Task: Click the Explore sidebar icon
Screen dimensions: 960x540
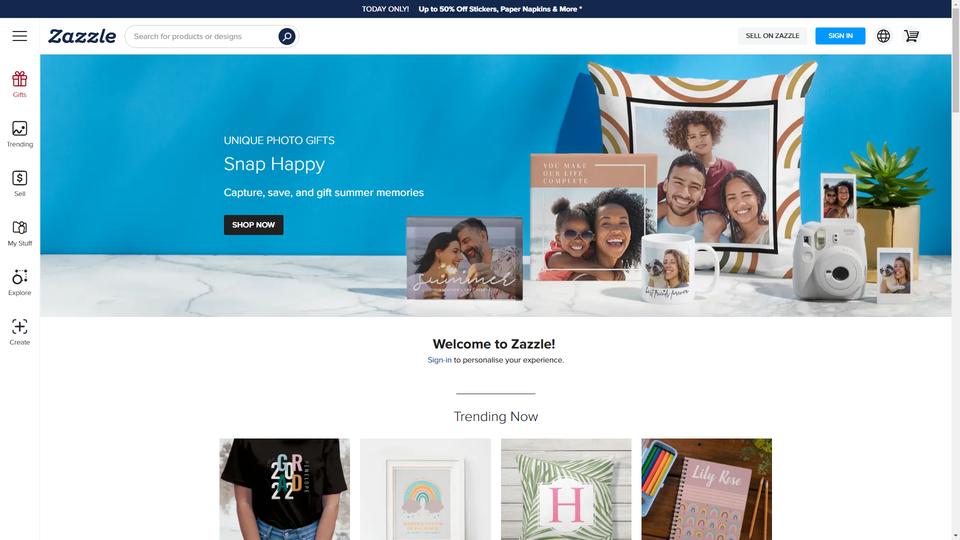Action: [x=20, y=283]
